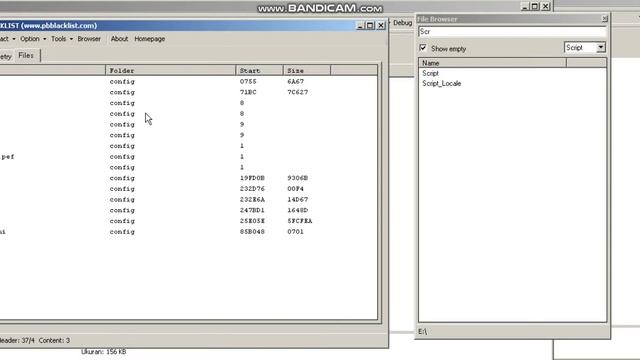Click the Content: 3 status bar entry
640x360 pixels.
pos(54,340)
